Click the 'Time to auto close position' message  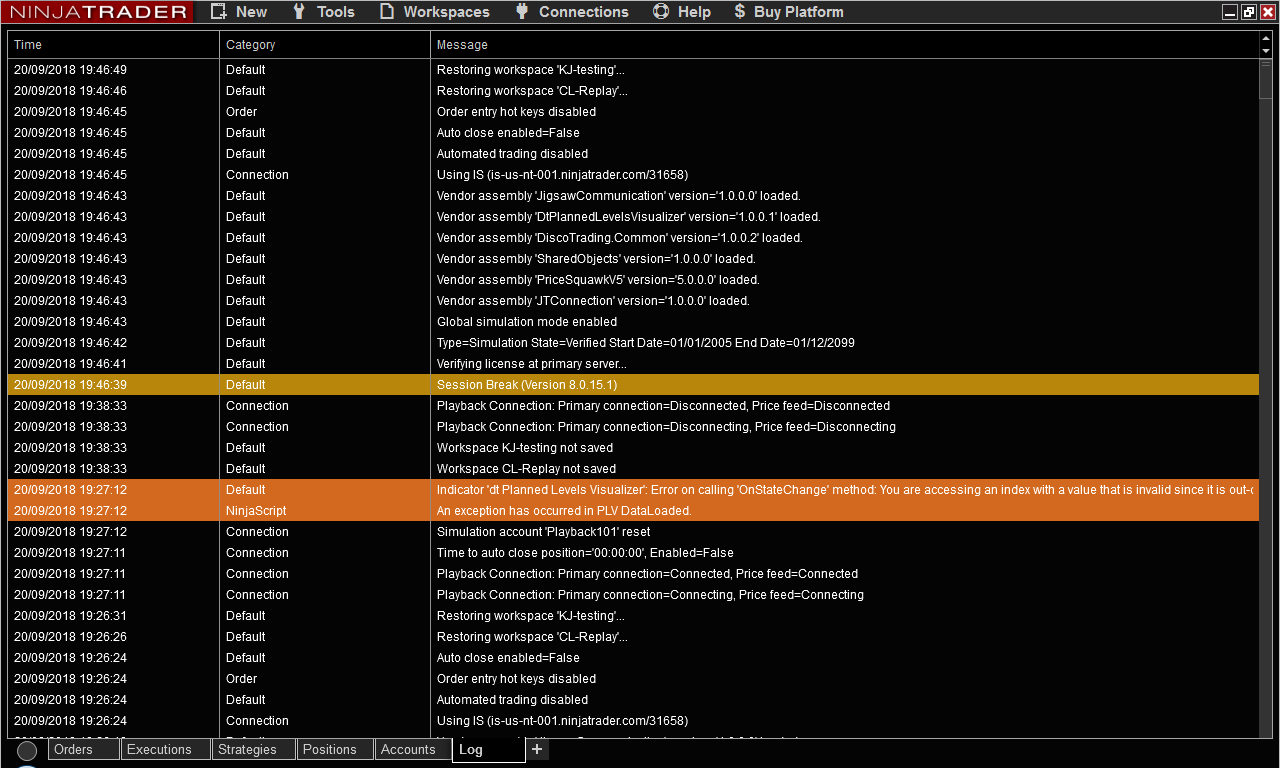(x=585, y=553)
